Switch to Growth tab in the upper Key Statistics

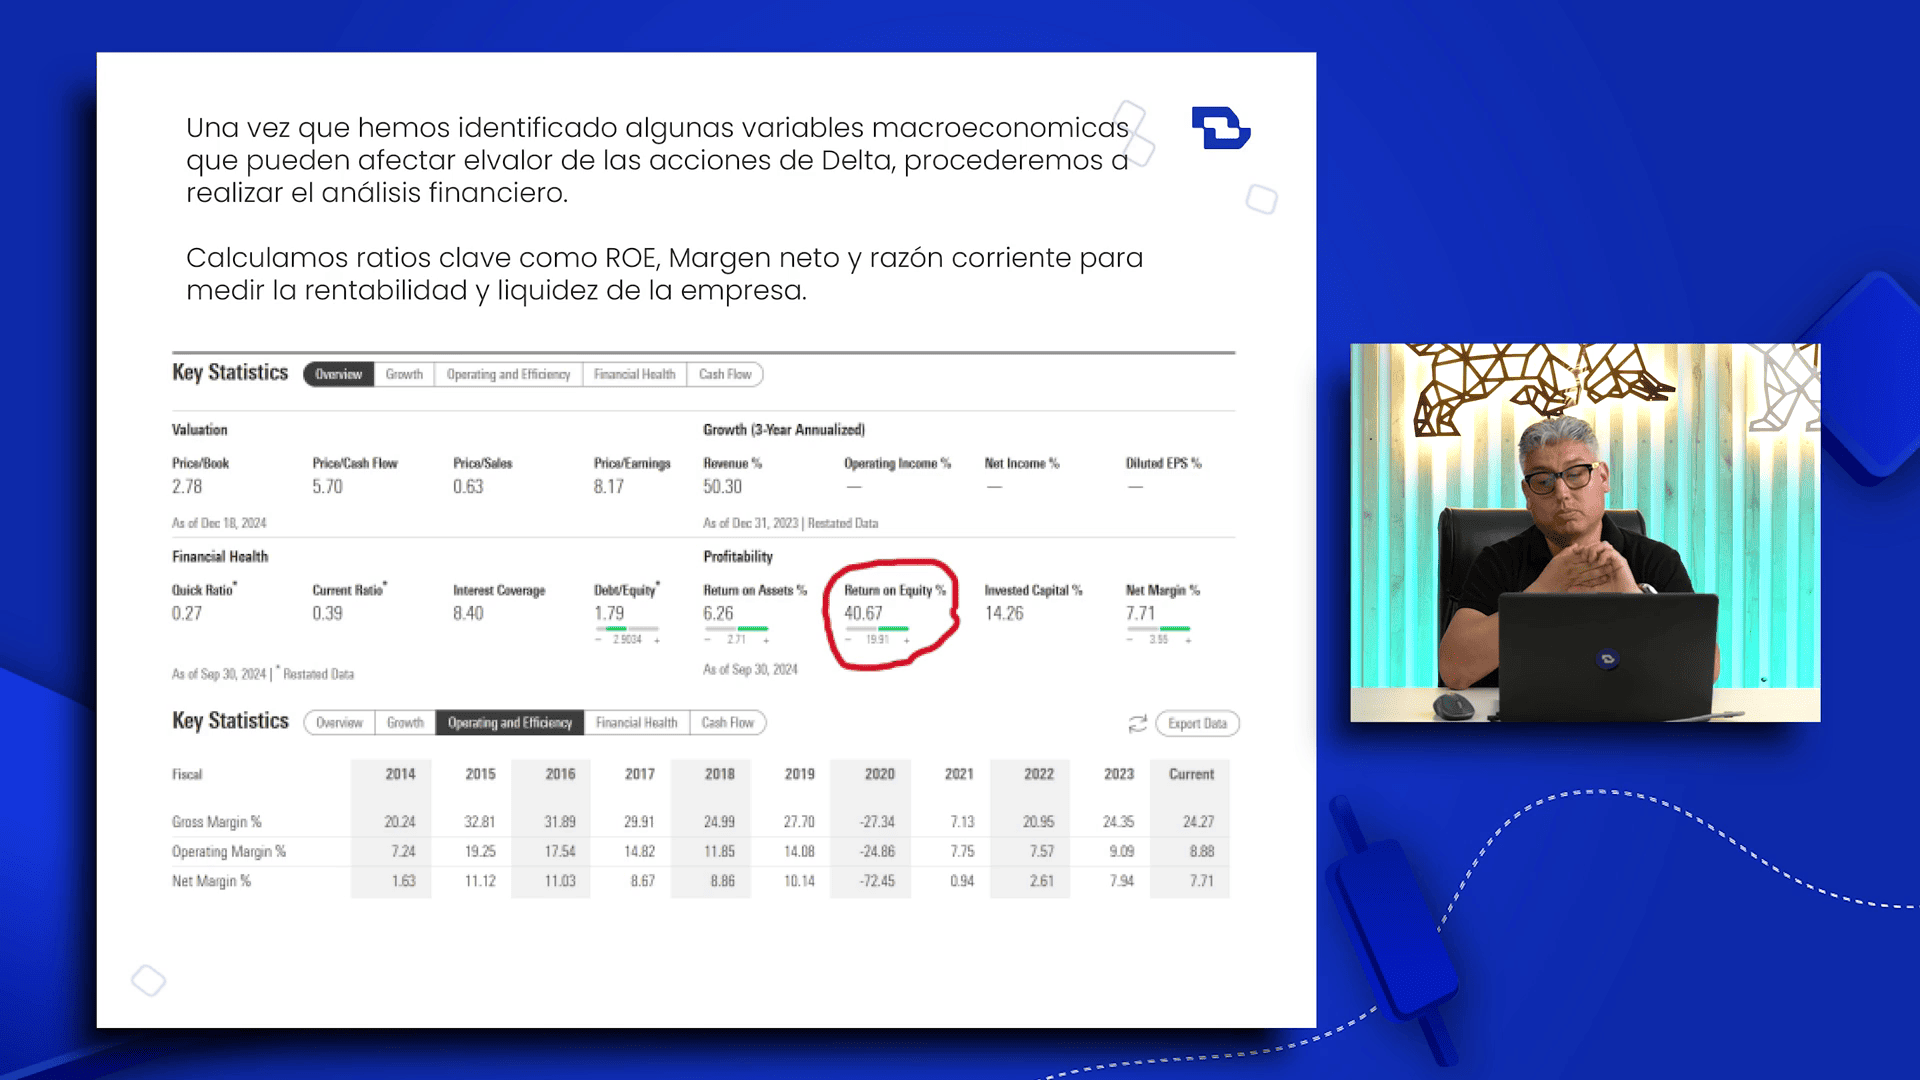coord(404,374)
